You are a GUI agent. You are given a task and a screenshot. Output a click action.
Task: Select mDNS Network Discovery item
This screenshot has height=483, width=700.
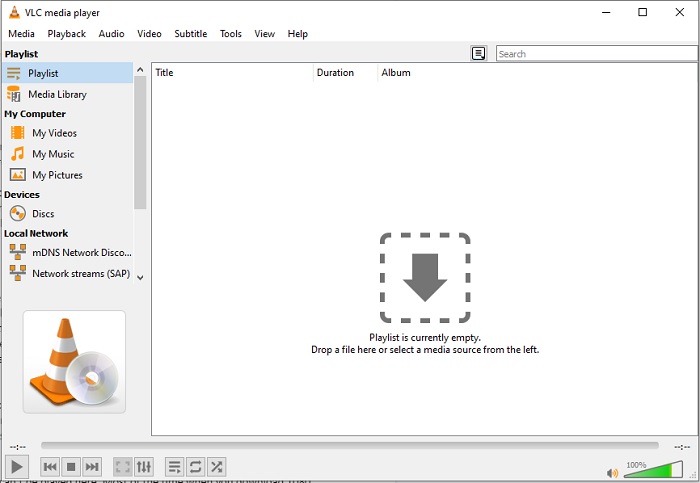pos(68,253)
